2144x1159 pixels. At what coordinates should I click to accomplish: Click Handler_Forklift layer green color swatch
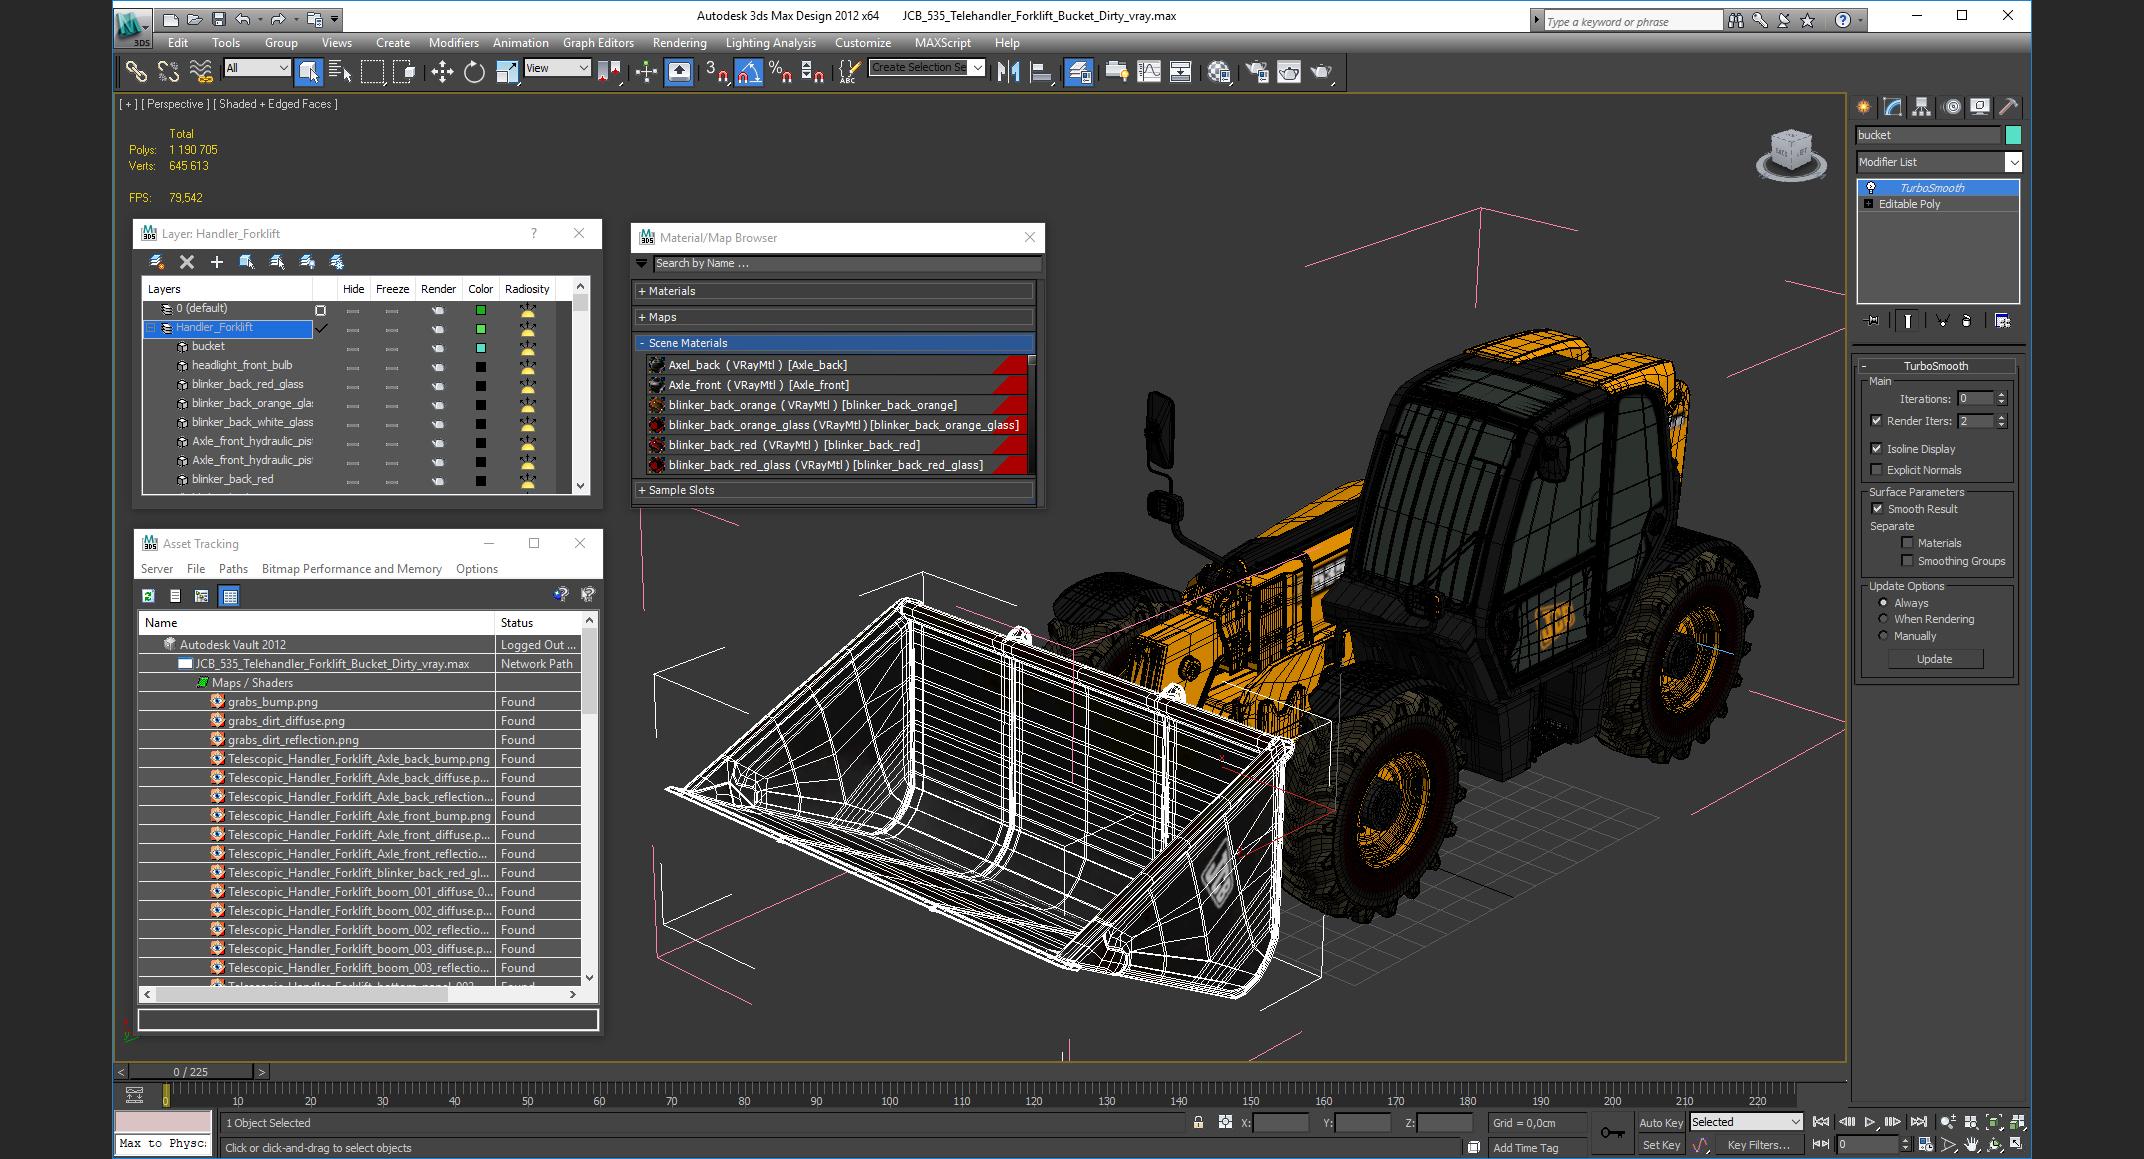[480, 329]
